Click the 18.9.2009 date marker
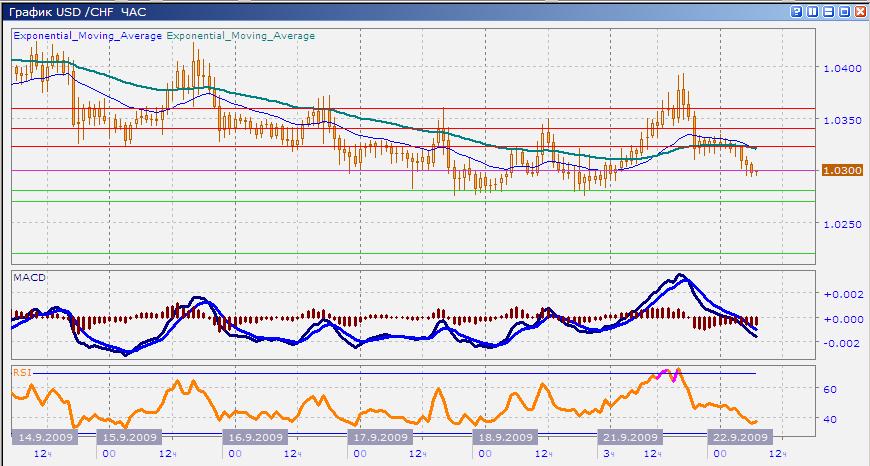This screenshot has height=466, width=870. point(502,437)
